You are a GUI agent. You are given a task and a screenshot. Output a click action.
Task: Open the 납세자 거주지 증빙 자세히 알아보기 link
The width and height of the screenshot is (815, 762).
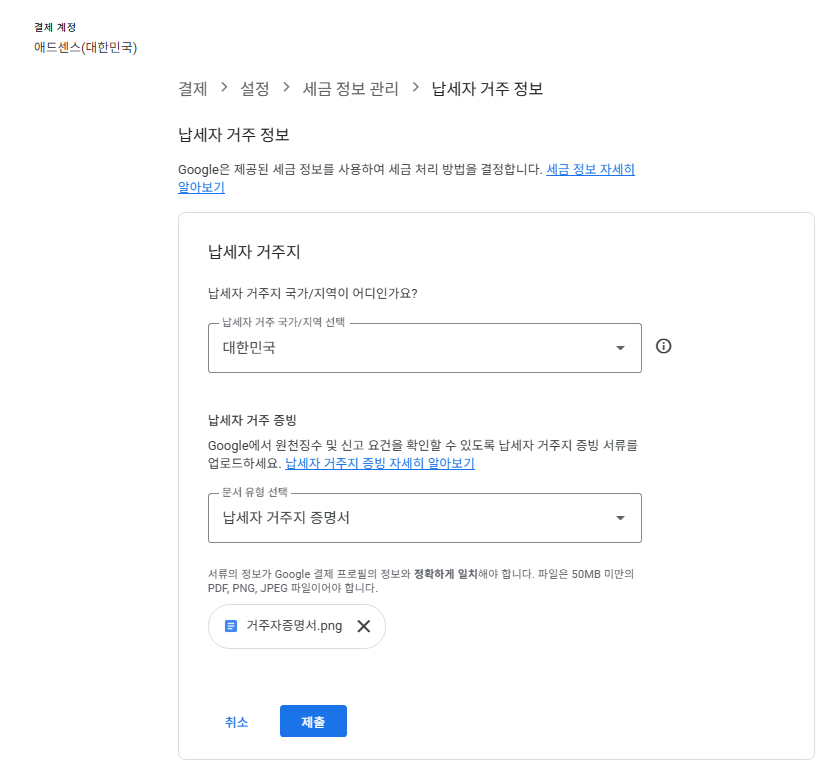click(381, 462)
